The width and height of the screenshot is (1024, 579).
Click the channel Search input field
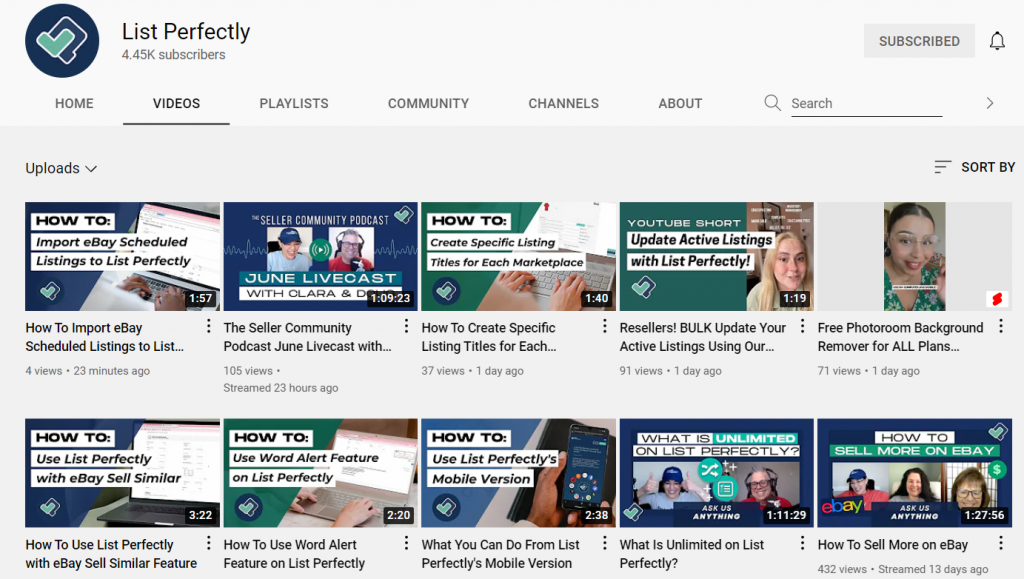pos(867,103)
